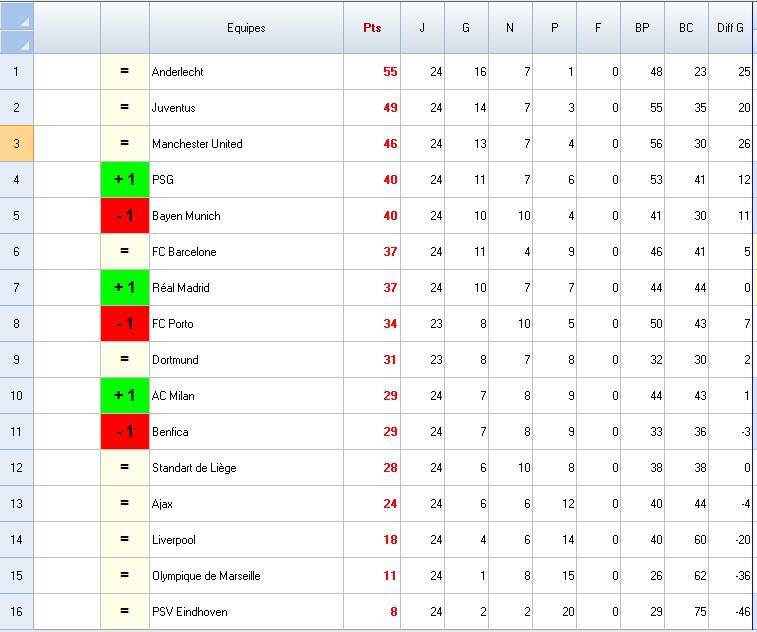This screenshot has width=757, height=632.
Task: Click PSG's green +1 indicator
Action: pyautogui.click(x=125, y=180)
